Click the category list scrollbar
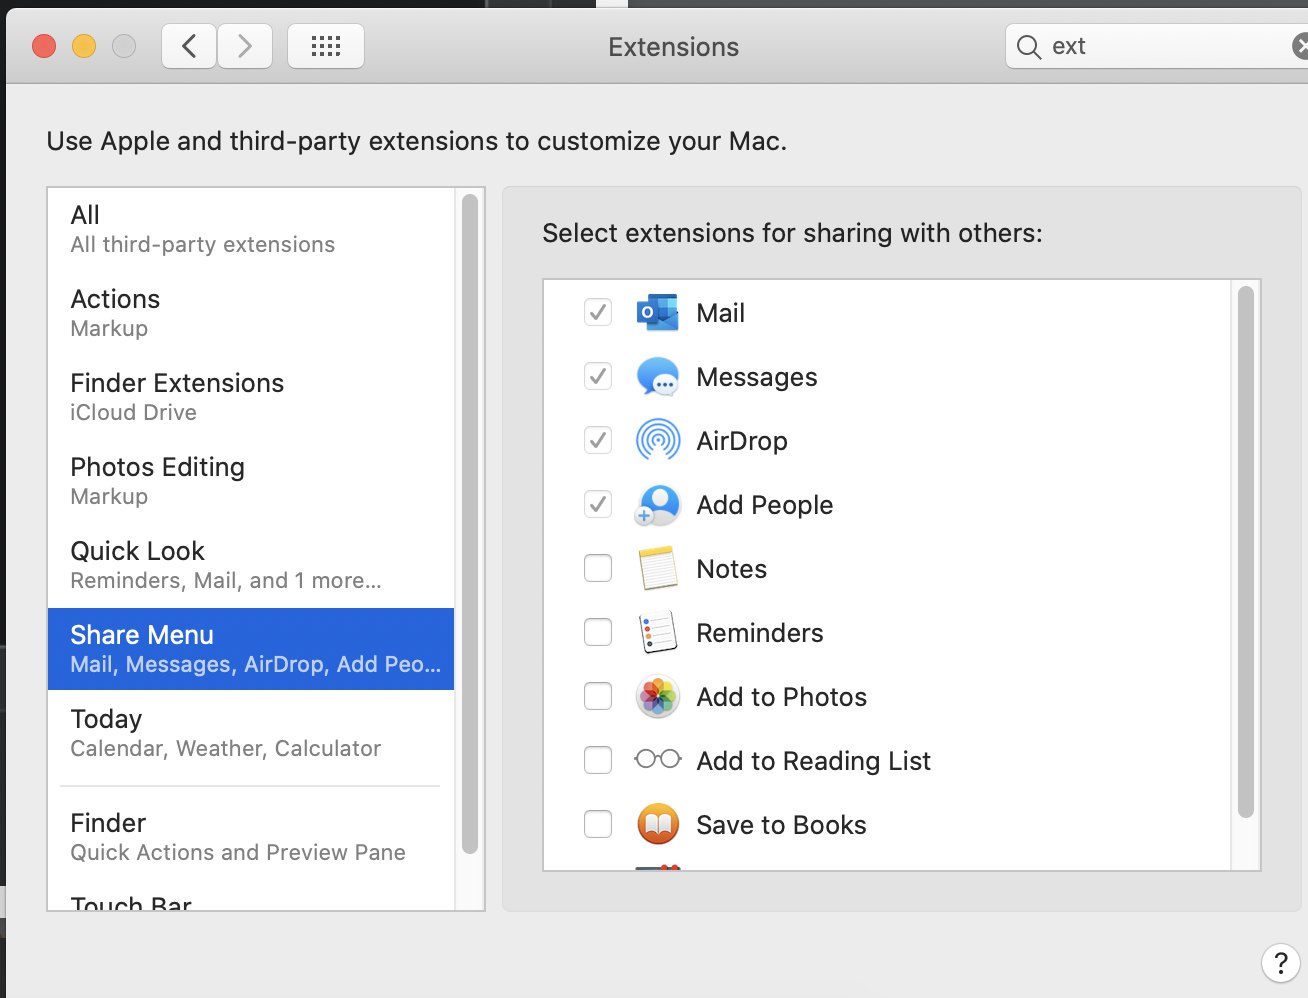The height and width of the screenshot is (998, 1308). point(470,524)
